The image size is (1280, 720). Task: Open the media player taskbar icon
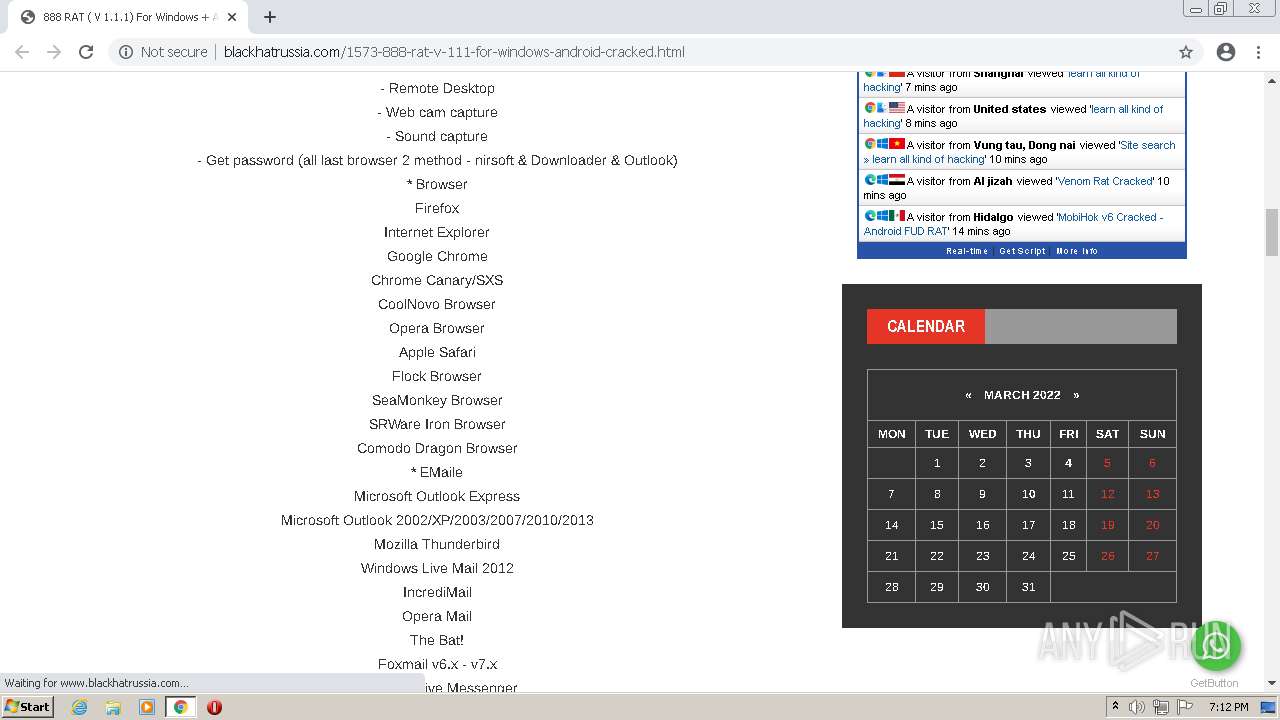pyautogui.click(x=147, y=707)
